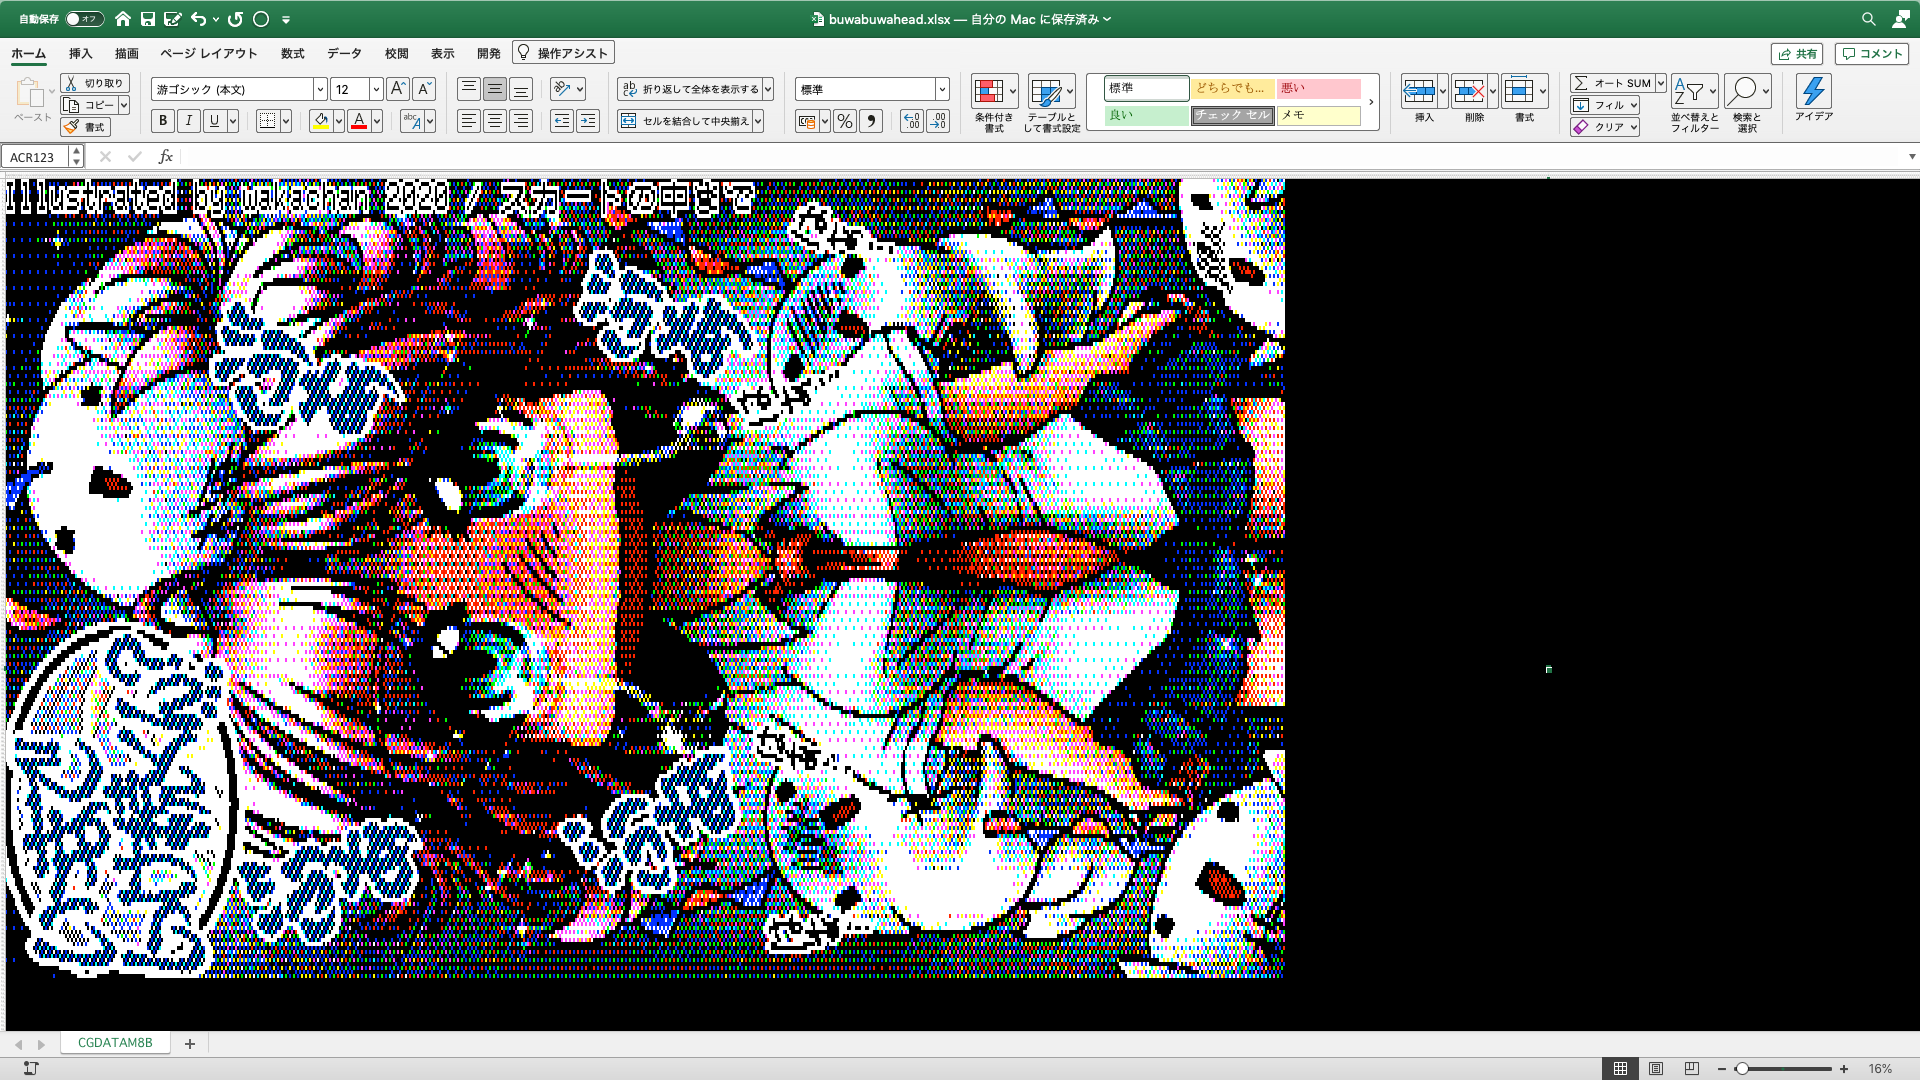Click the CGDATAM8B sheet tab
This screenshot has height=1080, width=1920.
[x=115, y=1043]
